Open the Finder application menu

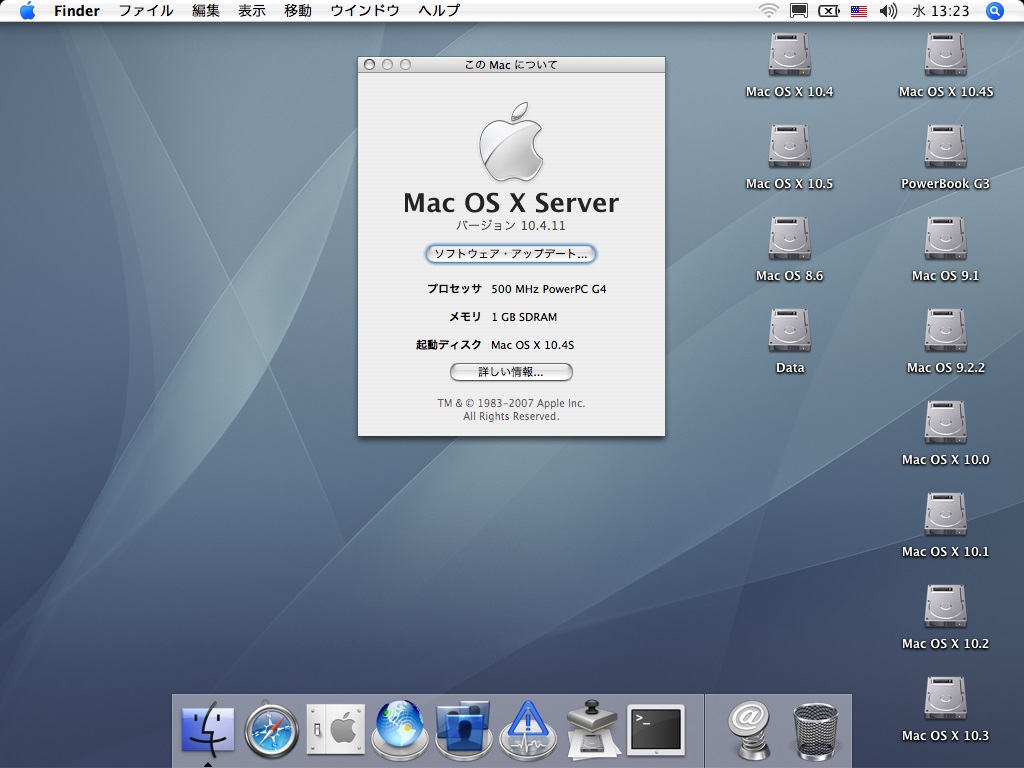[x=76, y=10]
